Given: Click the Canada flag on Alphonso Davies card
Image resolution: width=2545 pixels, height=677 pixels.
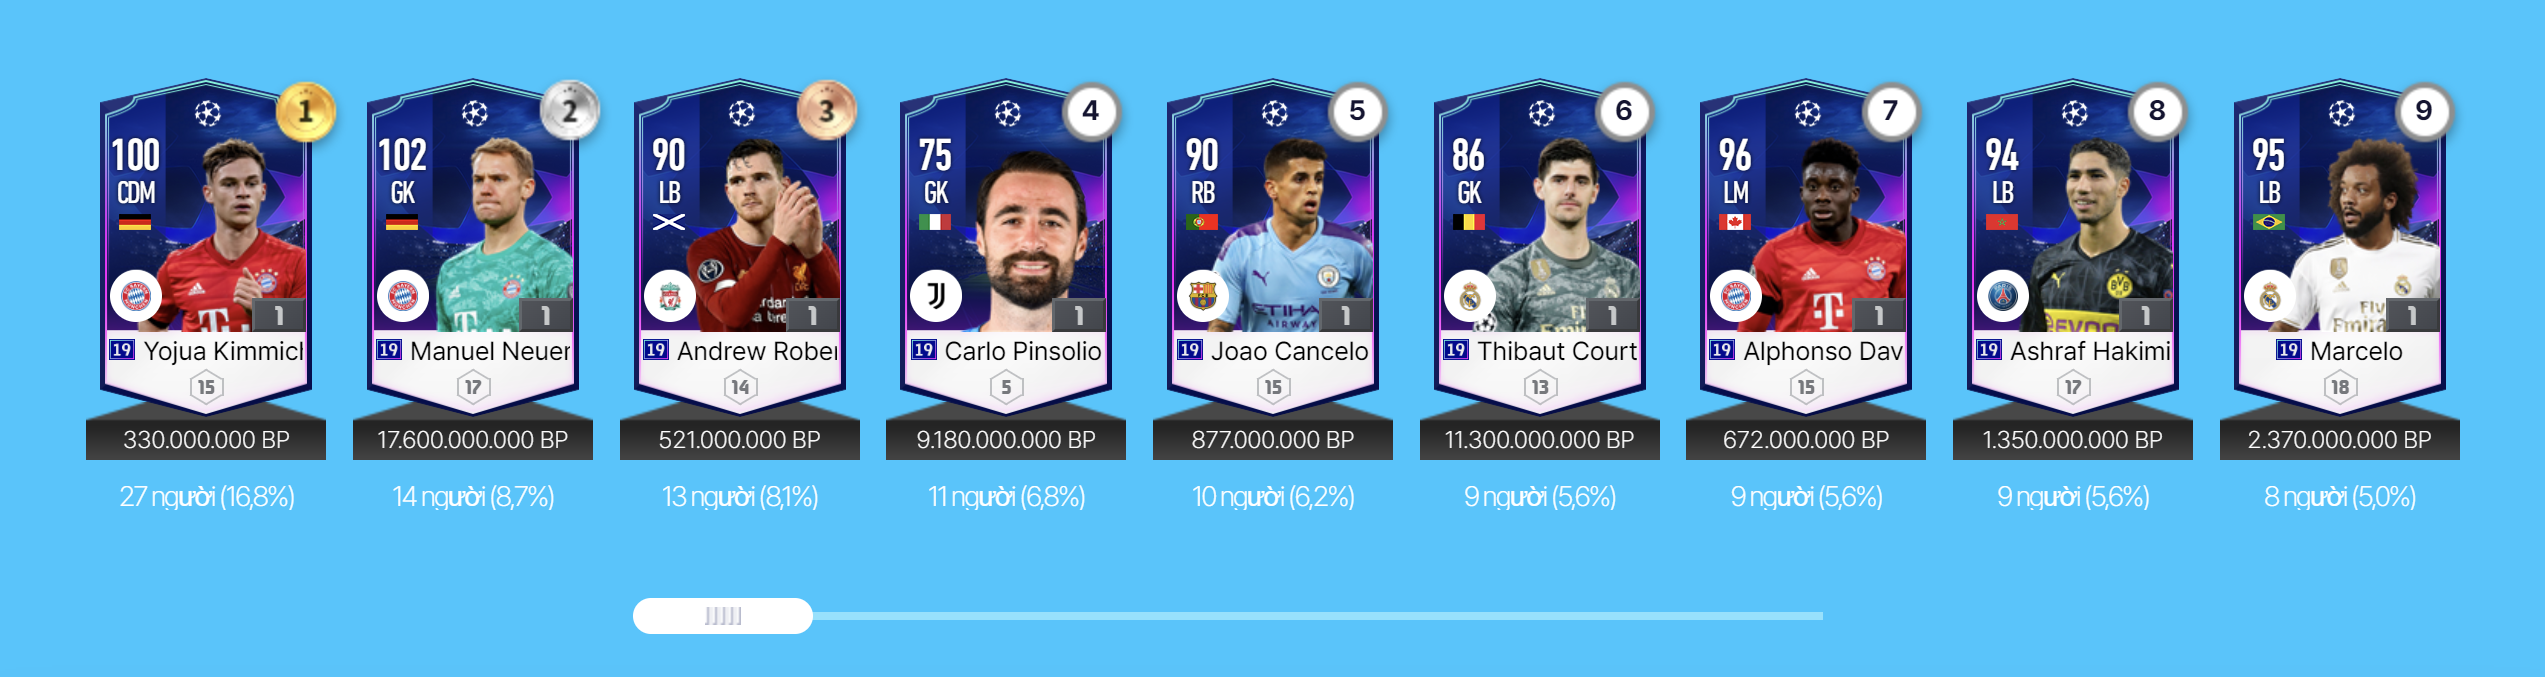Looking at the screenshot, I should 1735,222.
